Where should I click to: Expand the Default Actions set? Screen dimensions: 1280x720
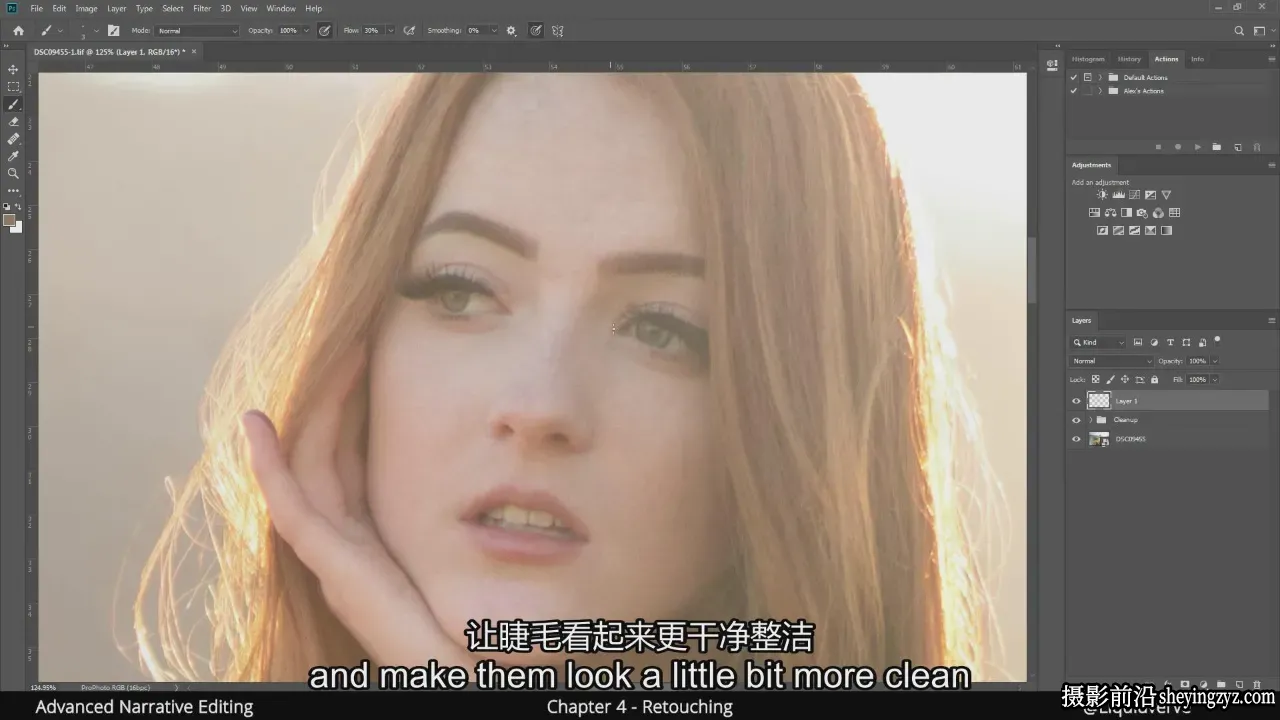click(1100, 77)
